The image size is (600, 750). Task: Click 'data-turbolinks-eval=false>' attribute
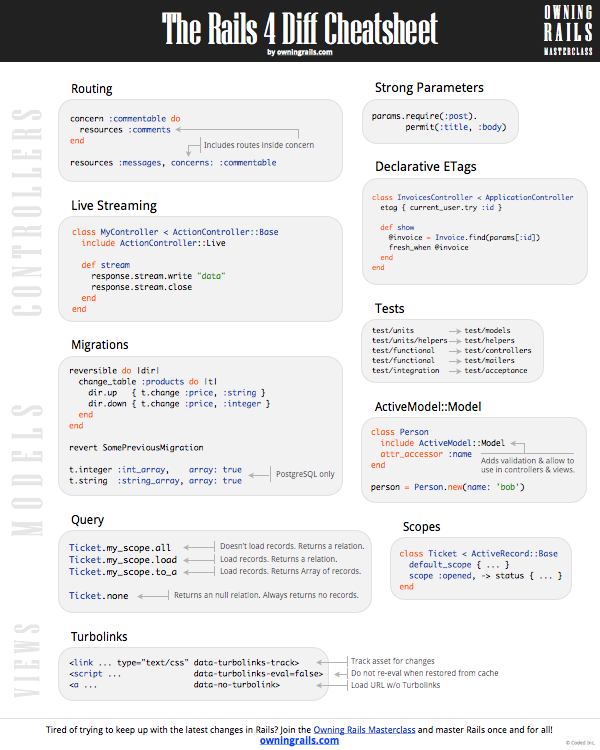pos(258,673)
